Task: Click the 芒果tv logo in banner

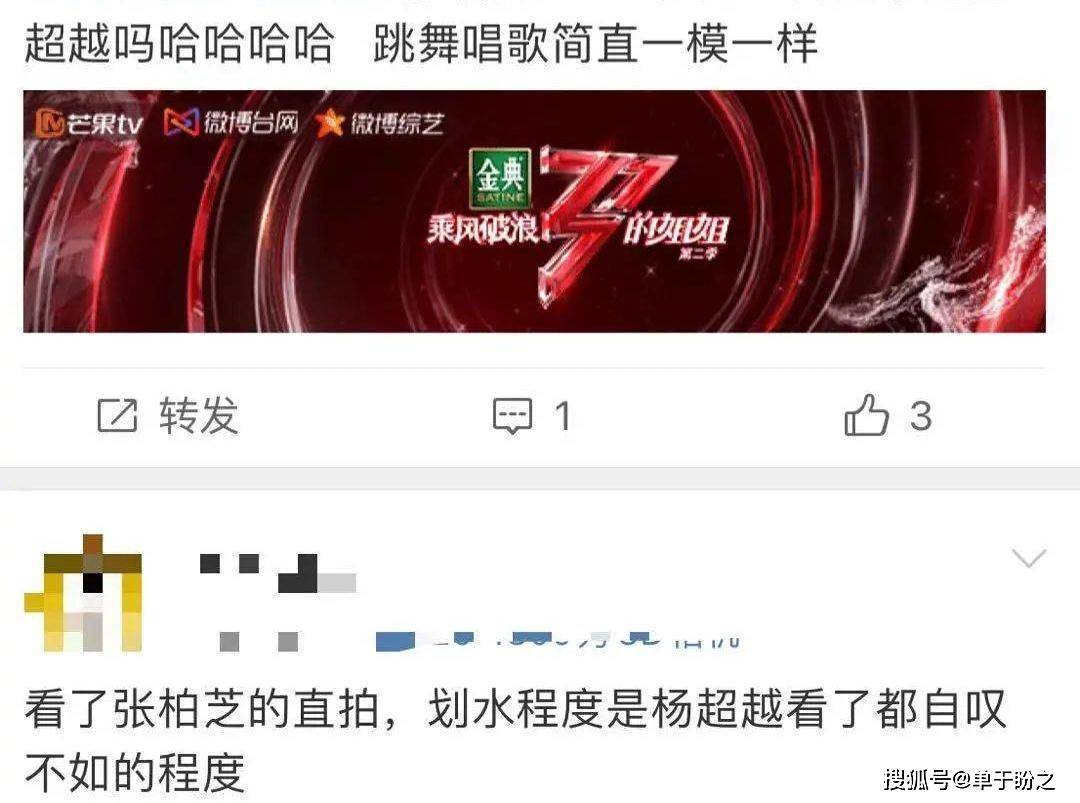Action: 89,123
